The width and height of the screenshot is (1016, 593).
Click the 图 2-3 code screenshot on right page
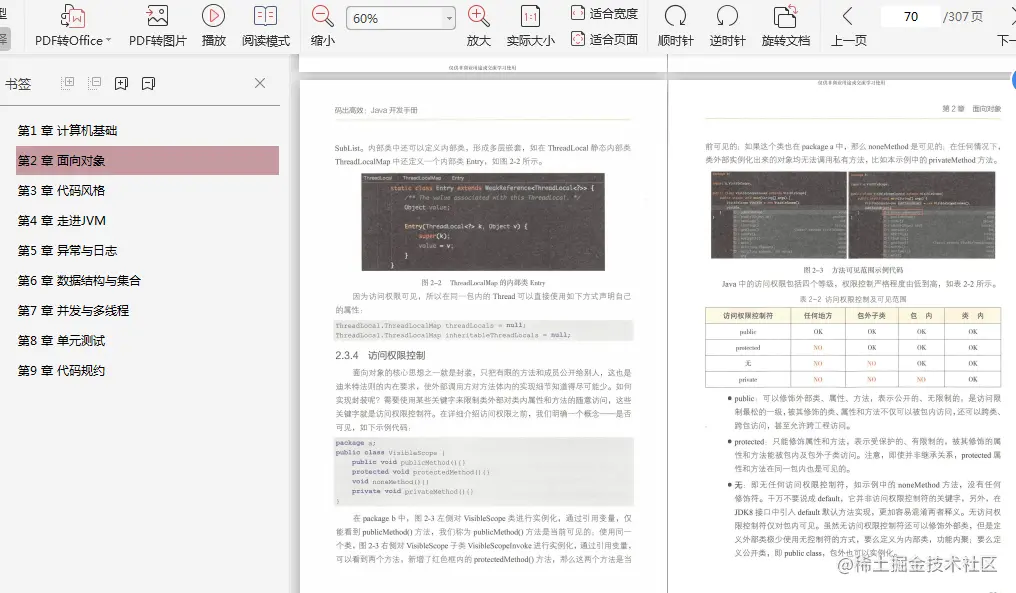pos(853,215)
